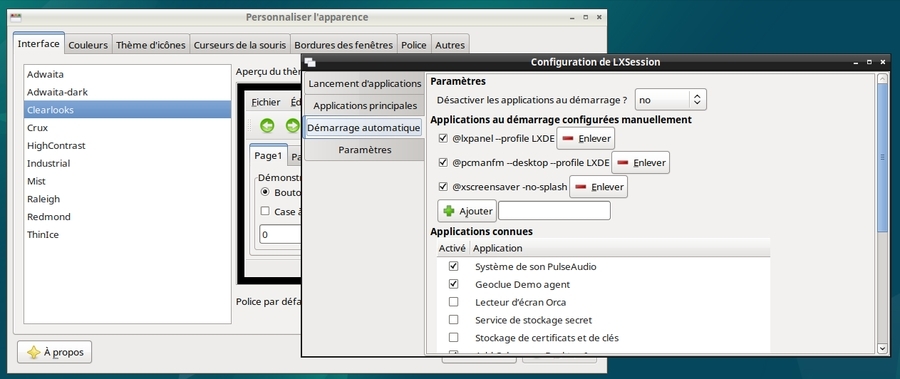Choose the Redmond theme

click(127, 217)
